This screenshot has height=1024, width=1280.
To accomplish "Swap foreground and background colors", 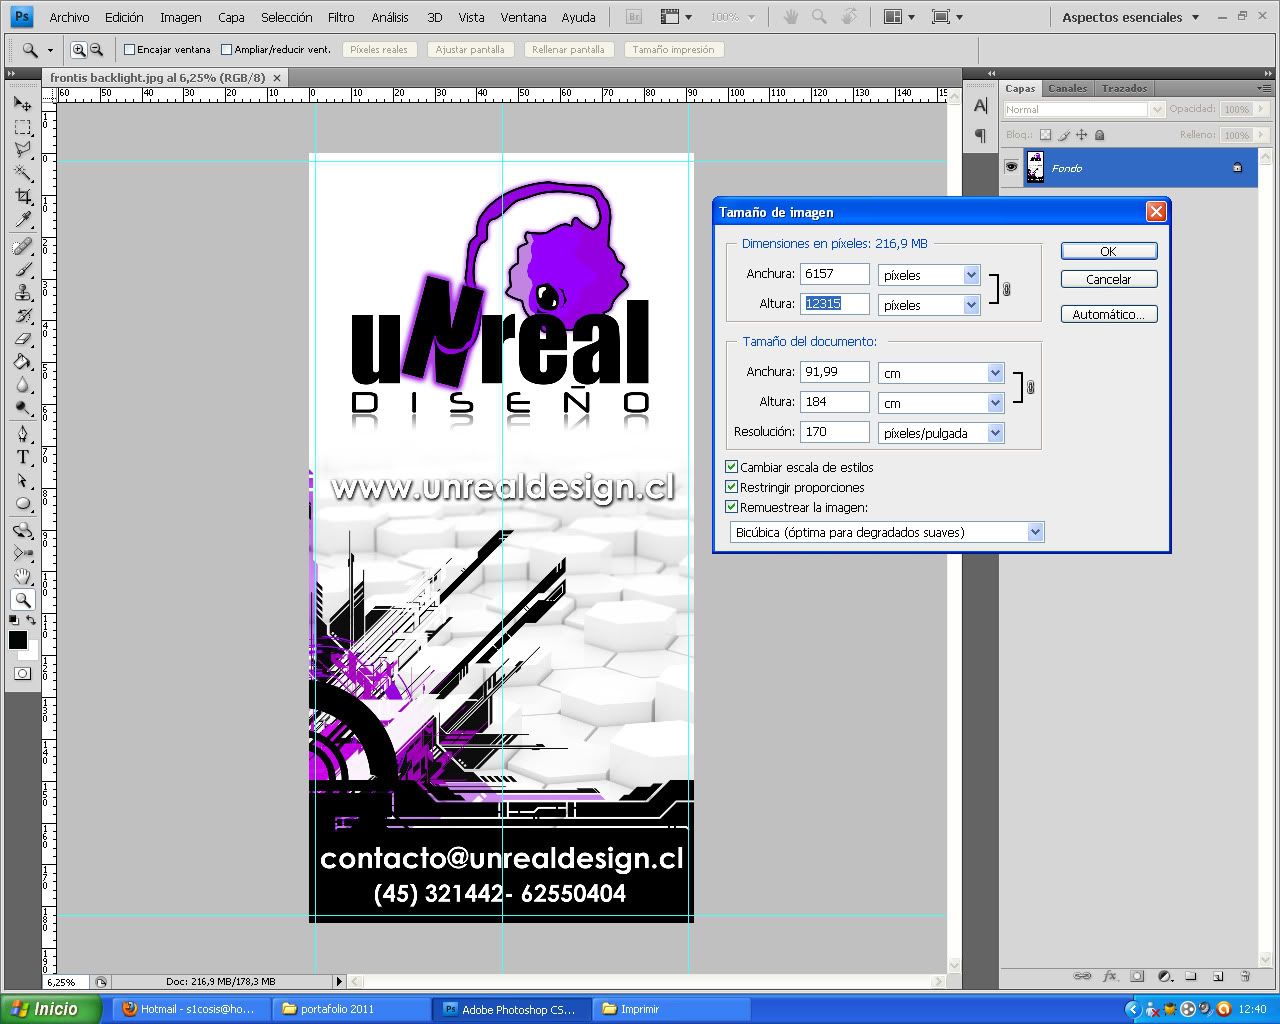I will point(31,621).
